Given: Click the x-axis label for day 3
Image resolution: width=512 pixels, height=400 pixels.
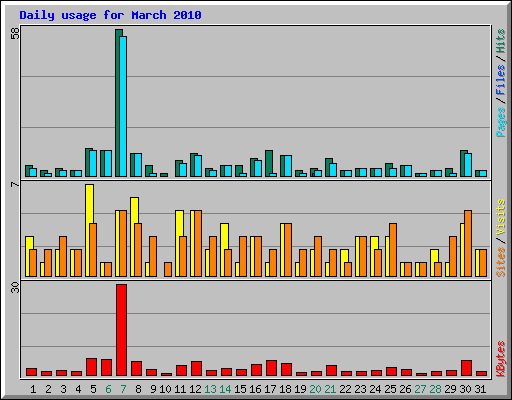Looking at the screenshot, I should point(63,389).
